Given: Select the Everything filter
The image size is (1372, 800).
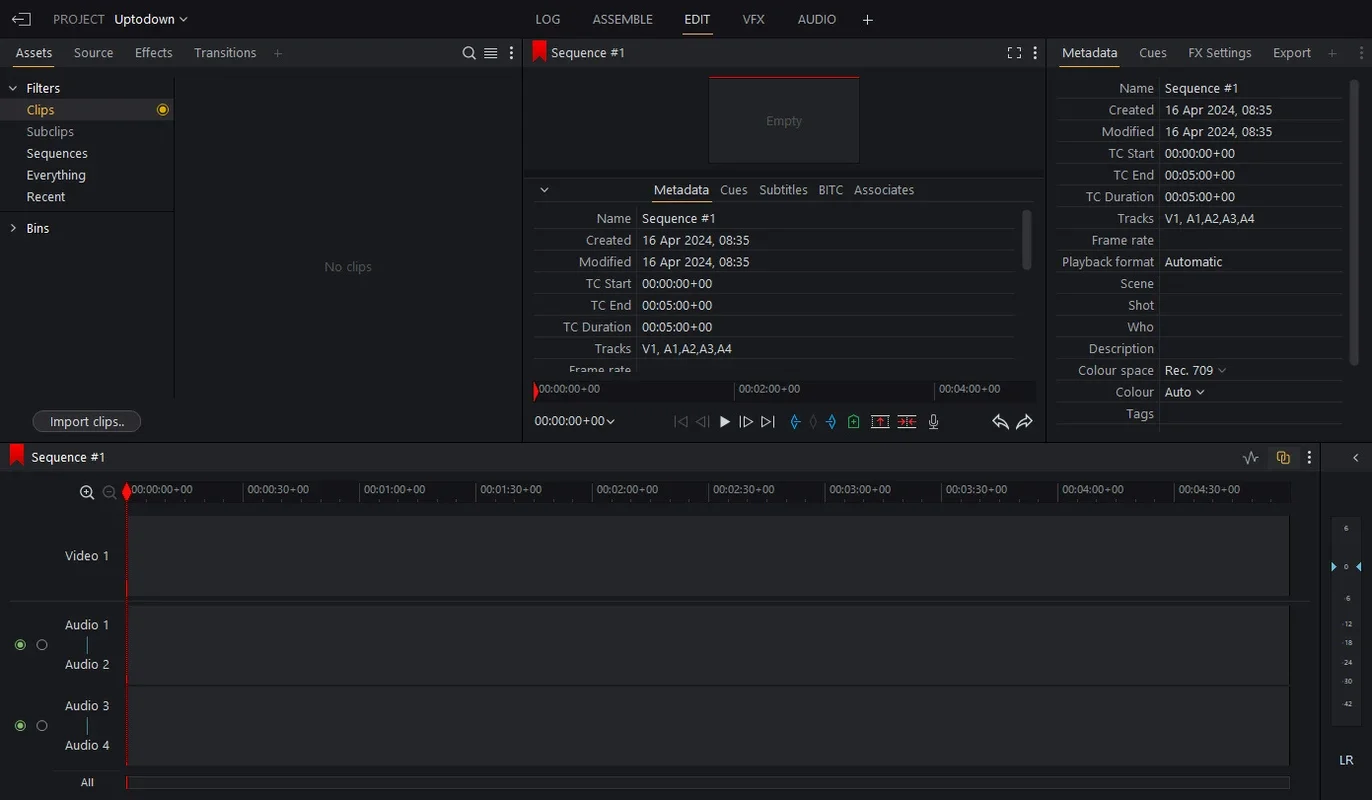Looking at the screenshot, I should (x=56, y=175).
